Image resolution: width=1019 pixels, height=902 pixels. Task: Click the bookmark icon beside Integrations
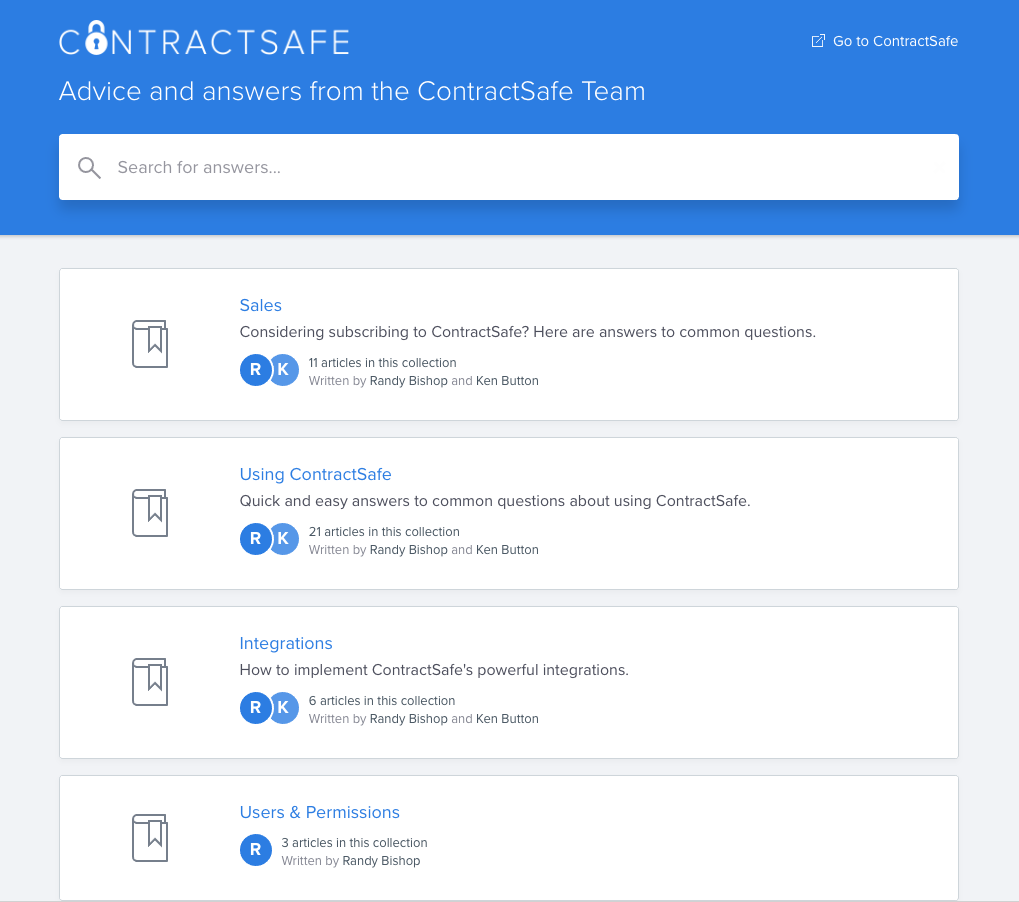click(150, 681)
